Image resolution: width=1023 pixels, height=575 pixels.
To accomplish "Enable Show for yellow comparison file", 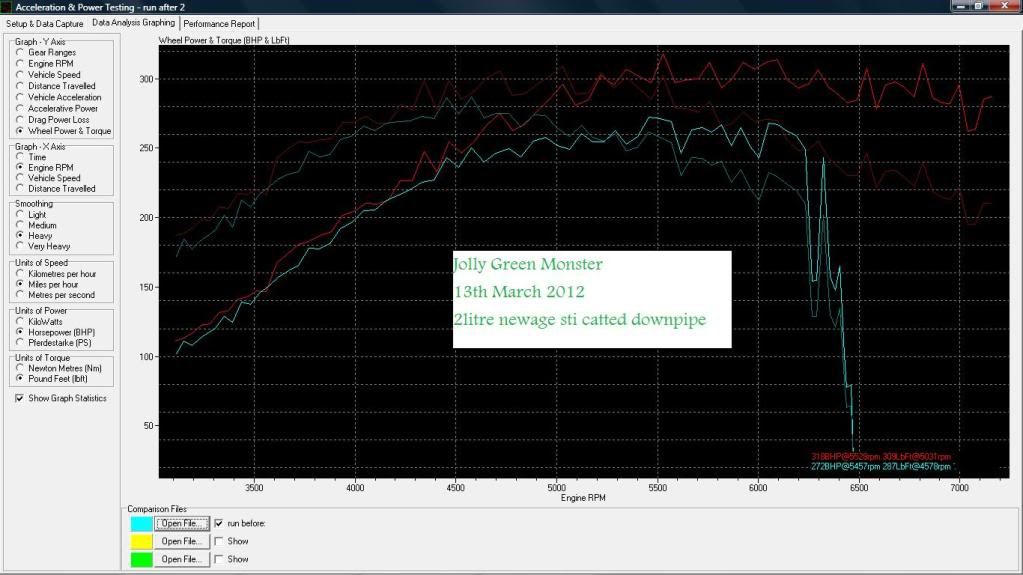I will tap(219, 541).
